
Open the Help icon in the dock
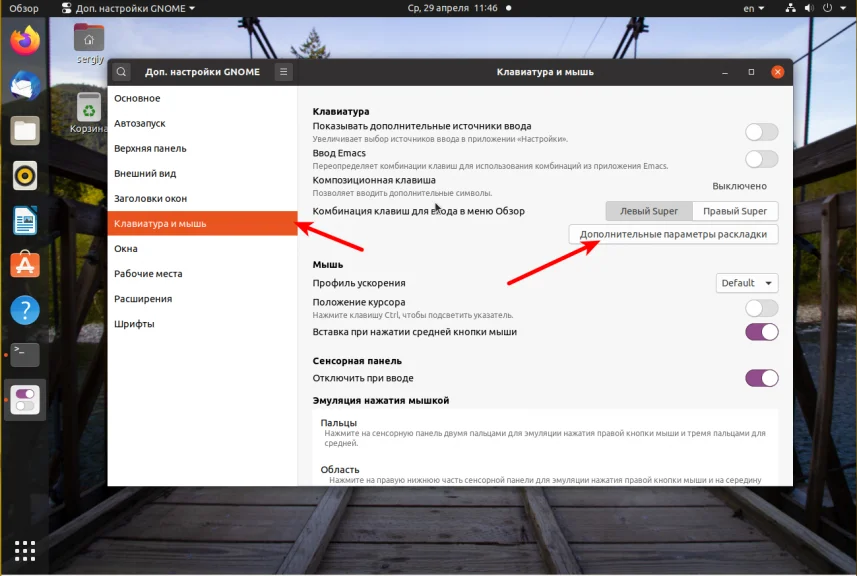tap(25, 310)
